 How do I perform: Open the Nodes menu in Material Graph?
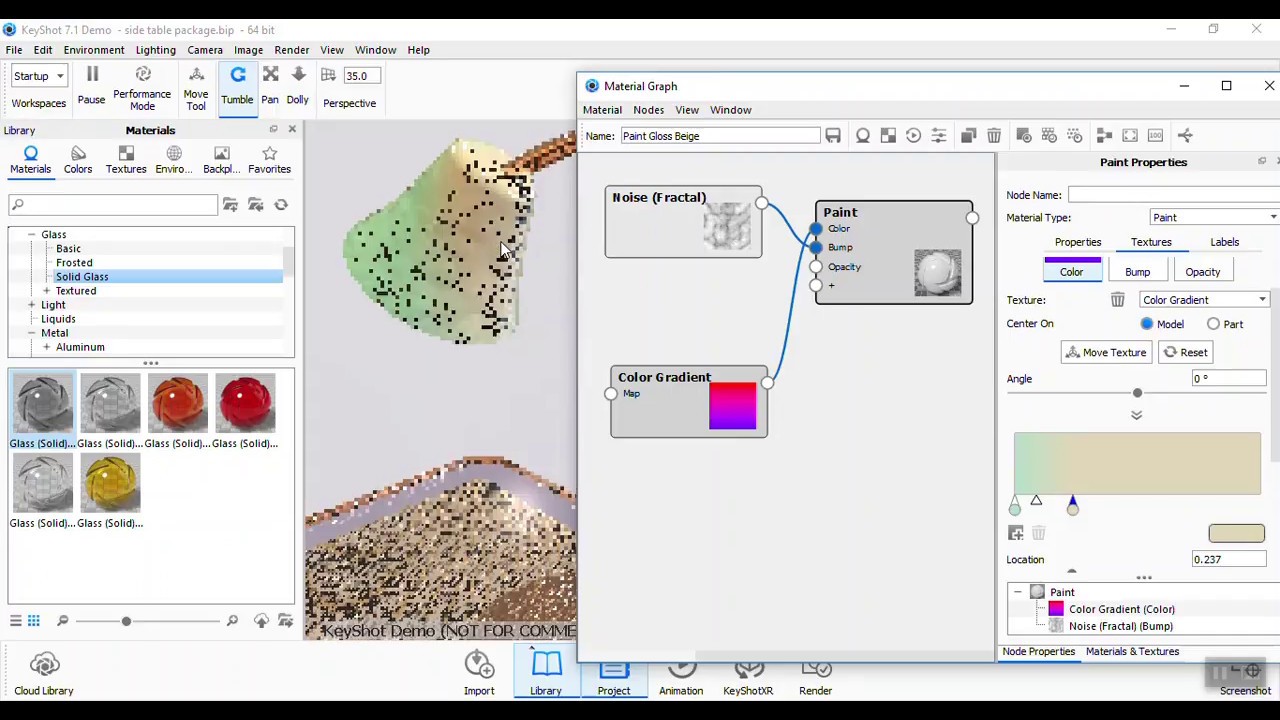click(648, 110)
